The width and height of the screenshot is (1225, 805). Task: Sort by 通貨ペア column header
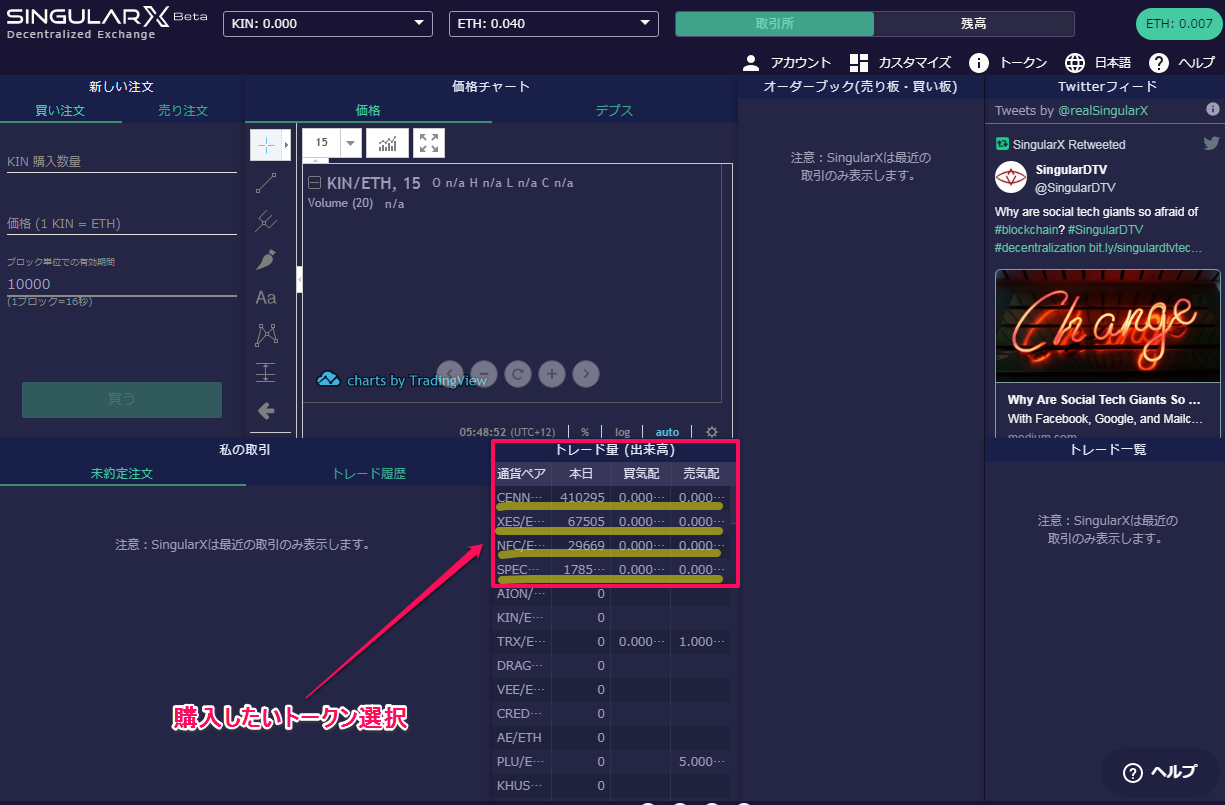click(x=522, y=473)
